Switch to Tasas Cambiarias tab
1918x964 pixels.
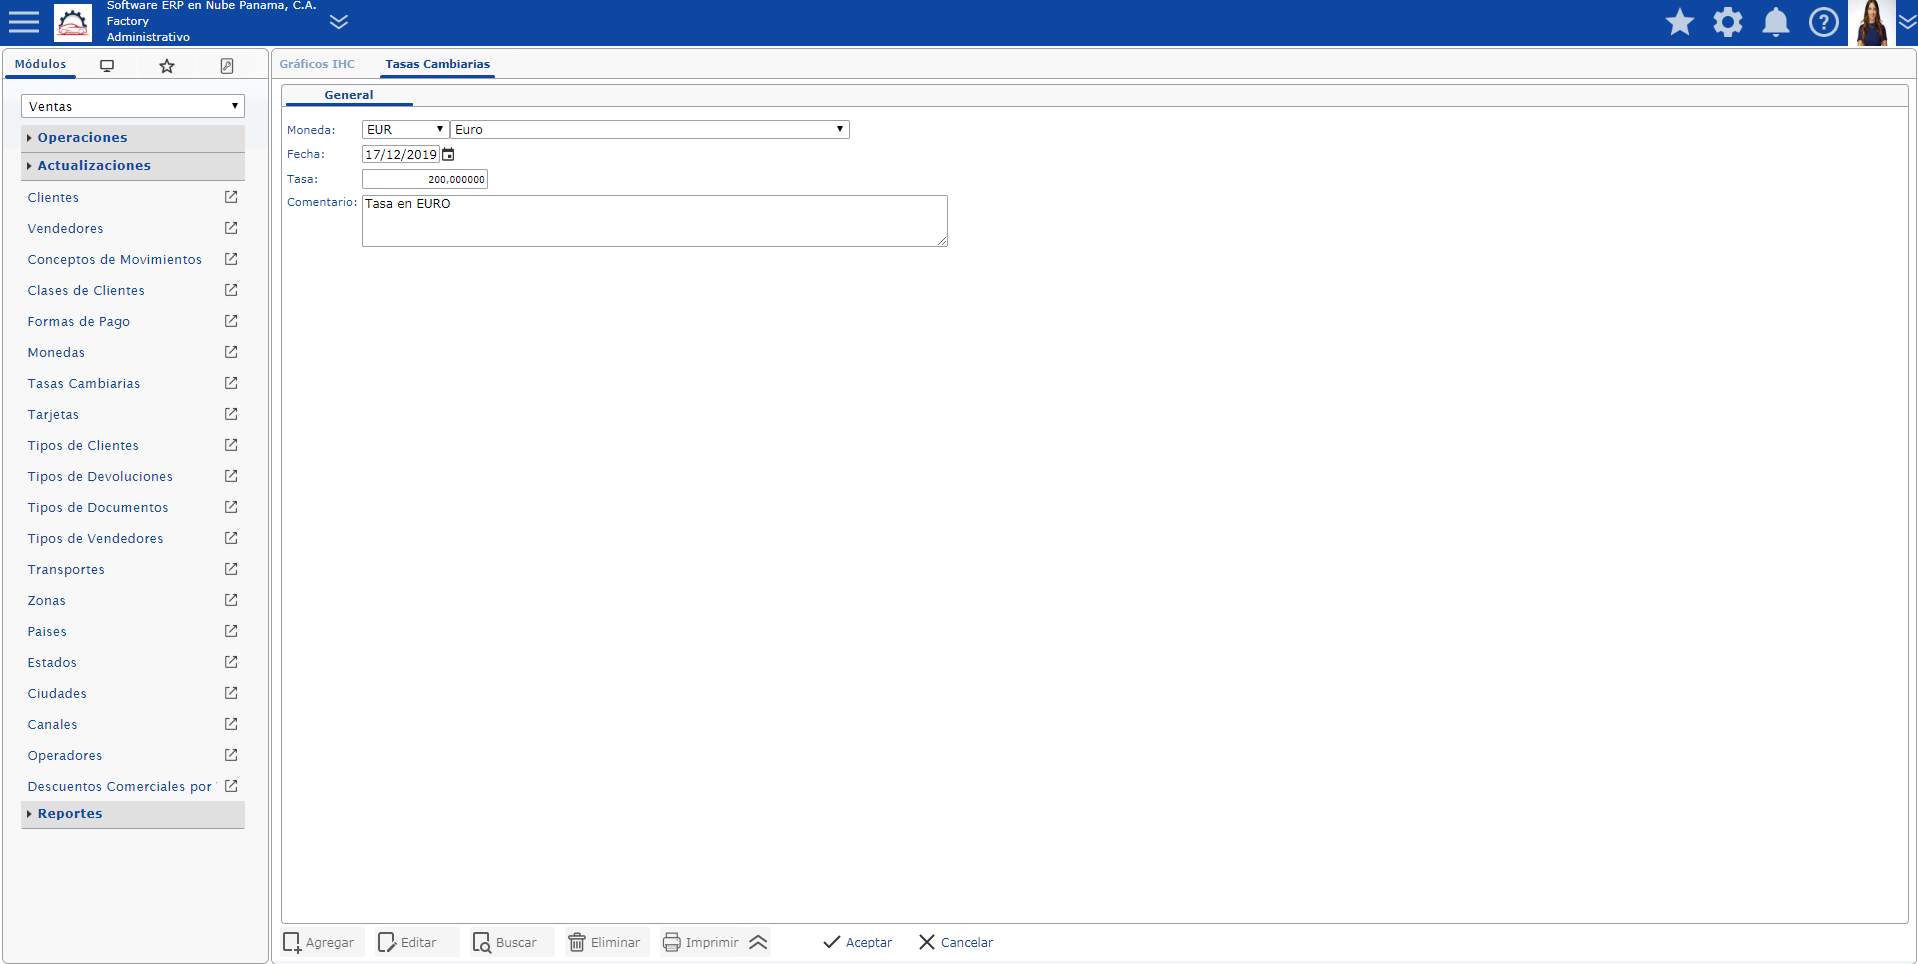pos(437,64)
